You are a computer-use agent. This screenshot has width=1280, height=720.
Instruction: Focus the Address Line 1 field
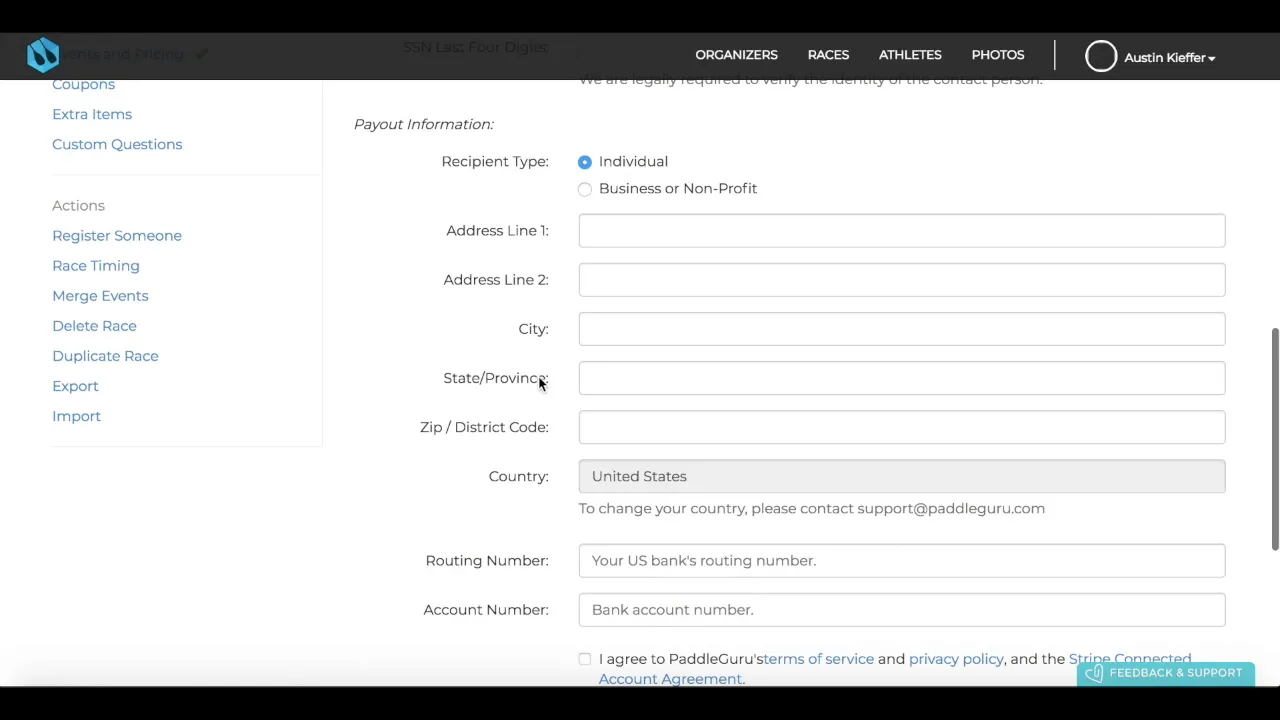click(x=902, y=231)
